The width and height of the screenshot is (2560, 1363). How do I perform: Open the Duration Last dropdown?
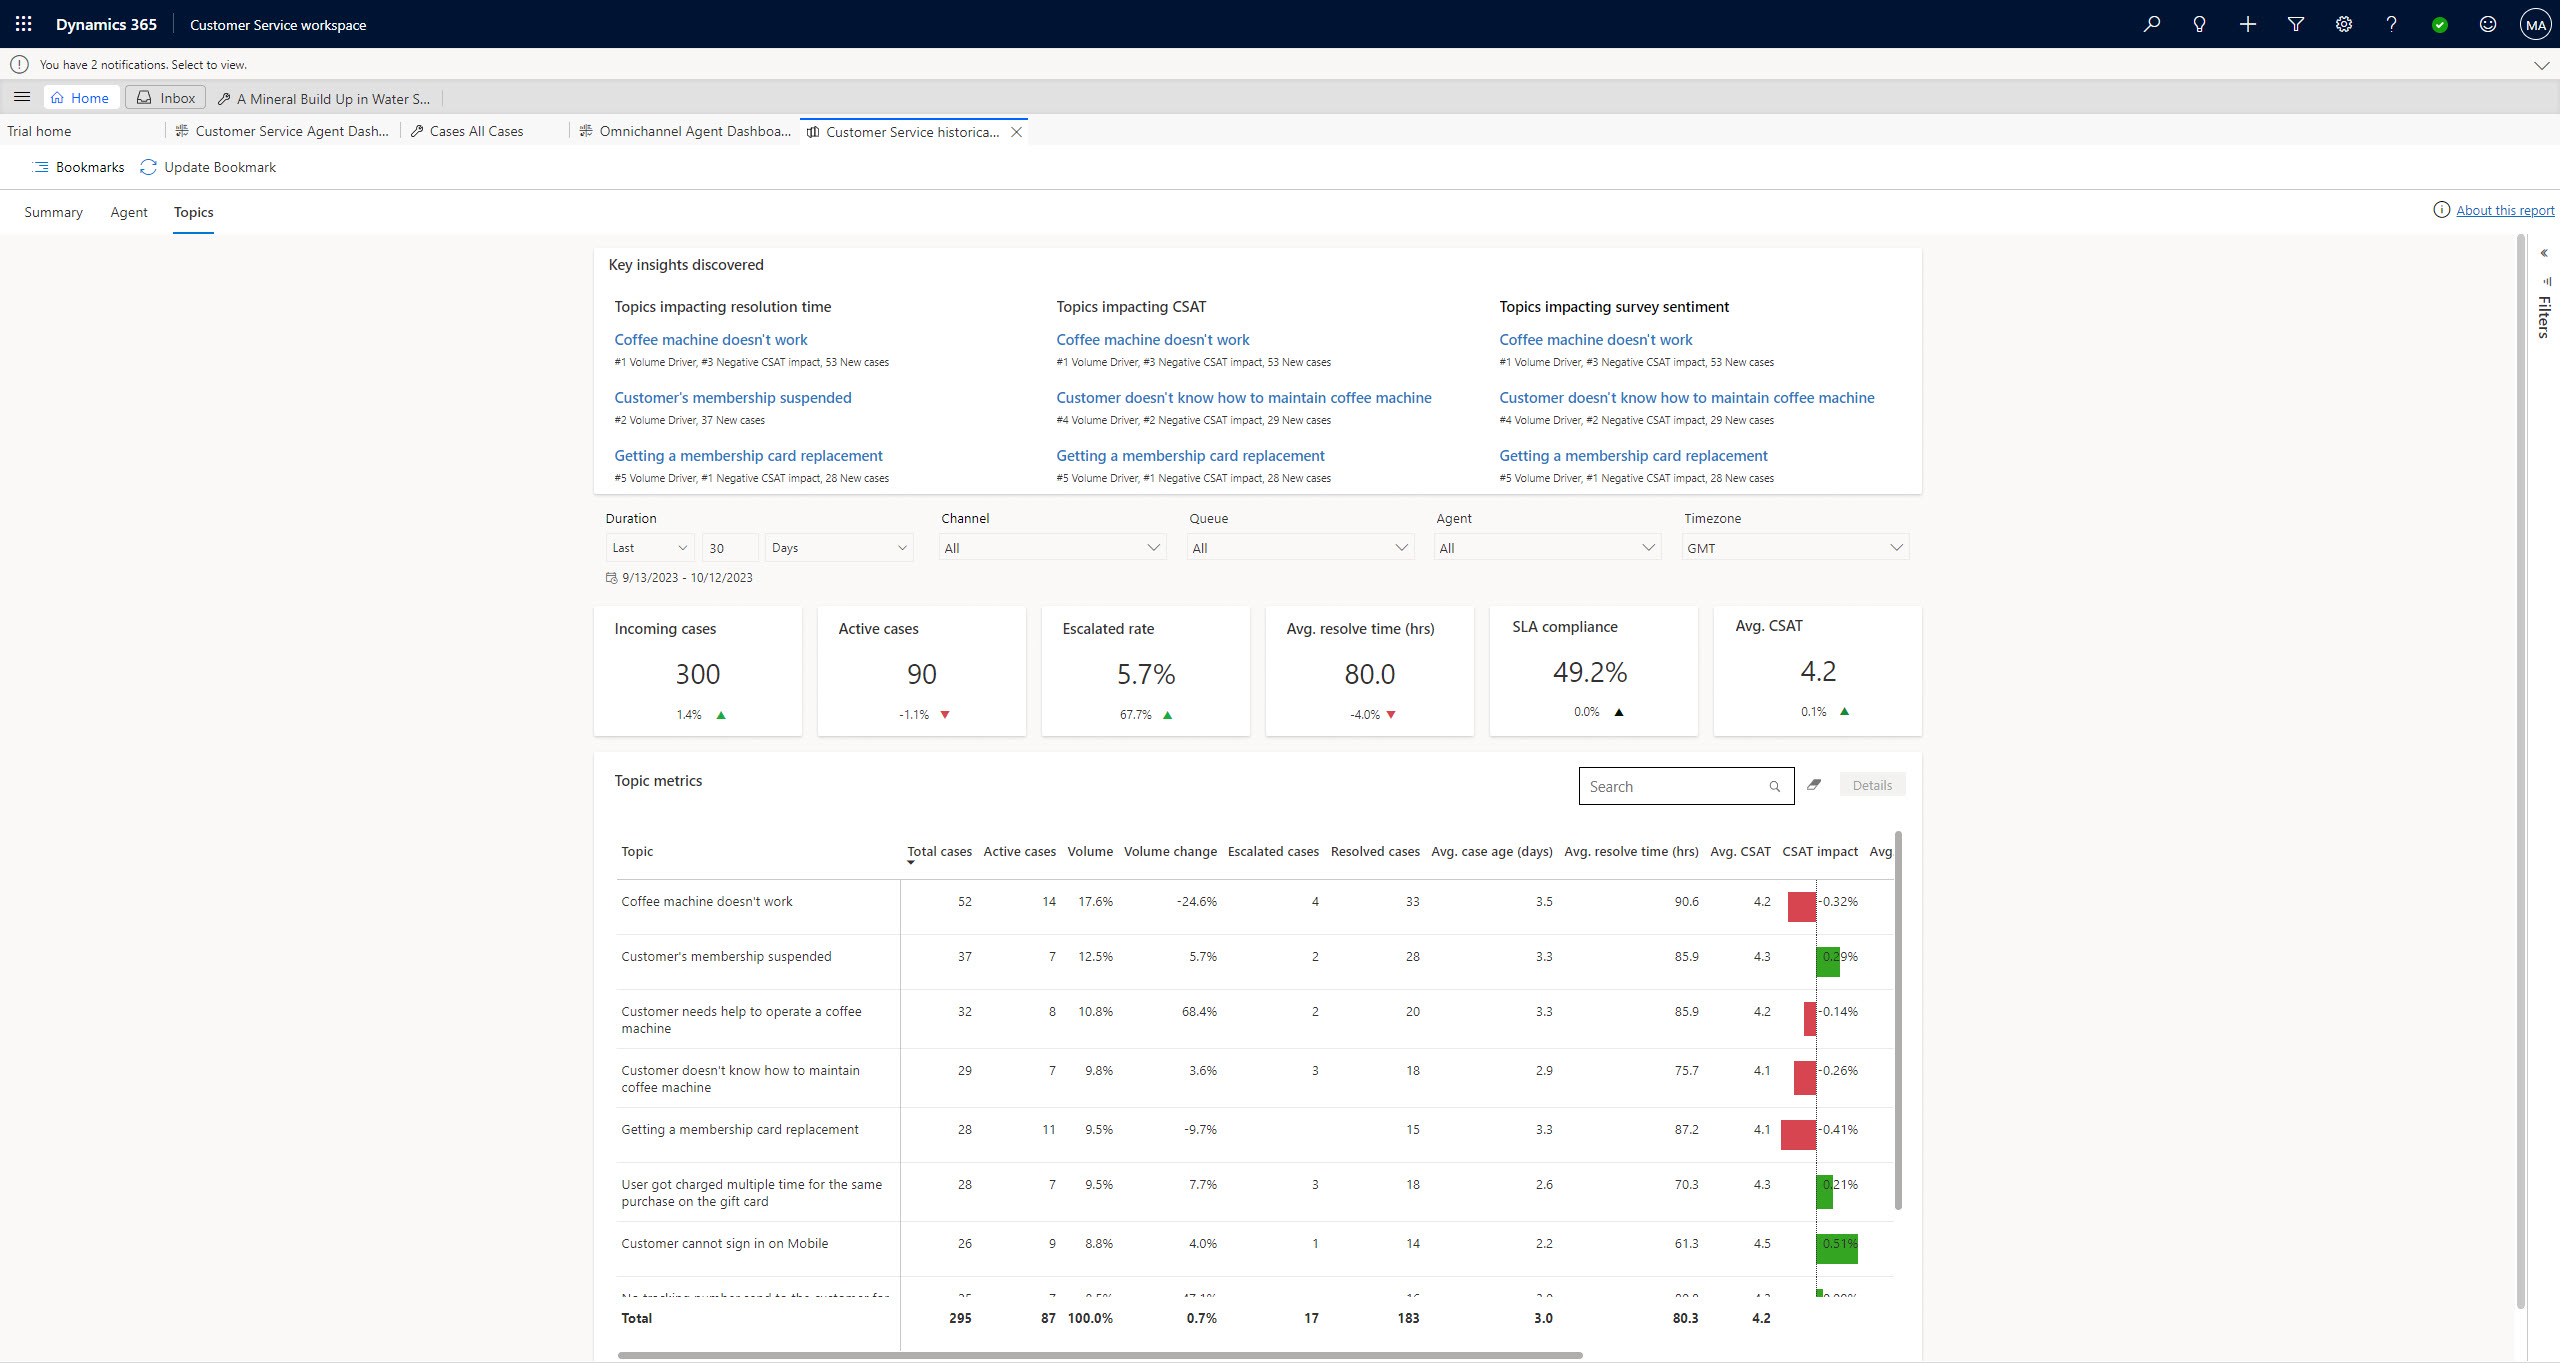[x=650, y=548]
